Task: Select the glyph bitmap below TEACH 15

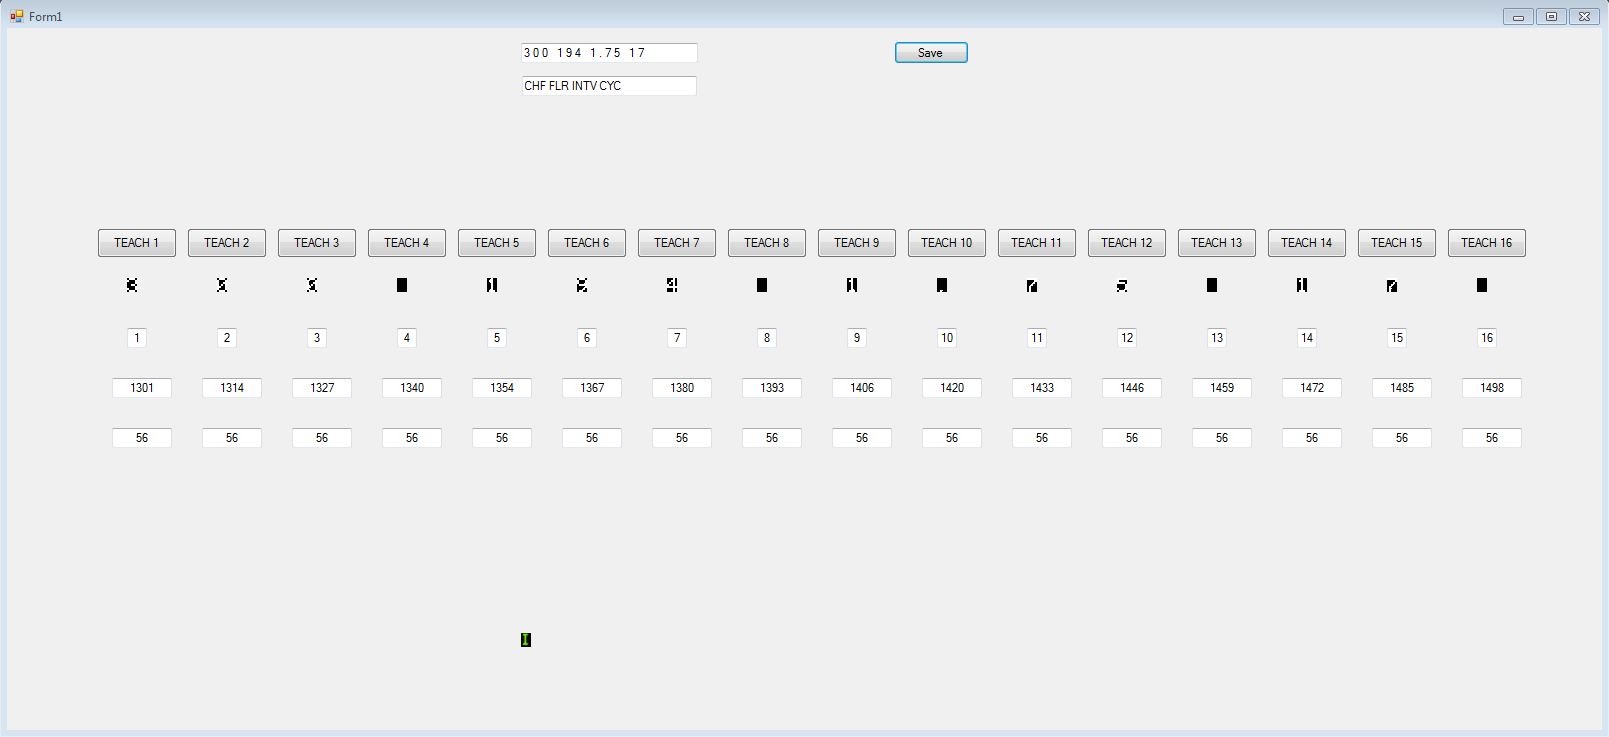Action: 1392,285
